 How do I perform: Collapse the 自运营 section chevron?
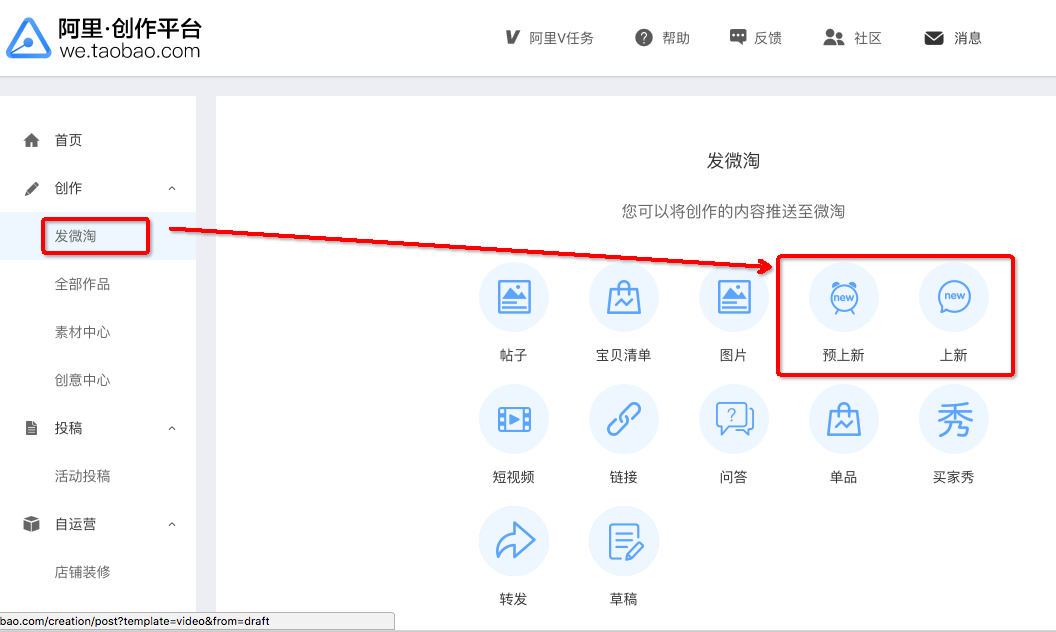(x=172, y=524)
